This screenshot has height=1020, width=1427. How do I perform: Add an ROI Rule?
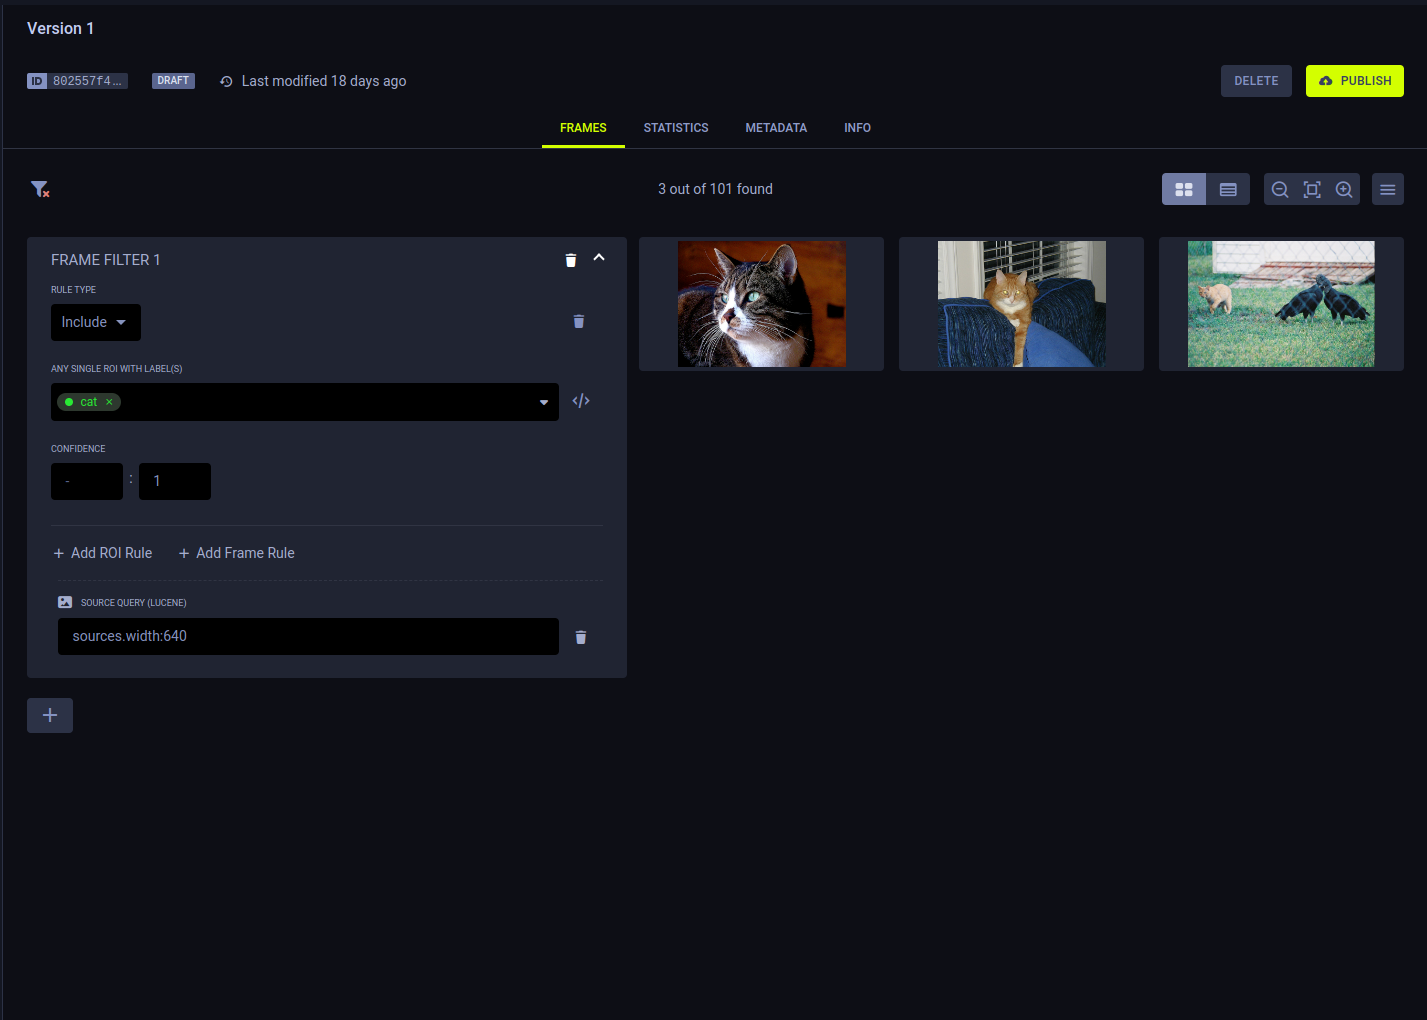102,552
